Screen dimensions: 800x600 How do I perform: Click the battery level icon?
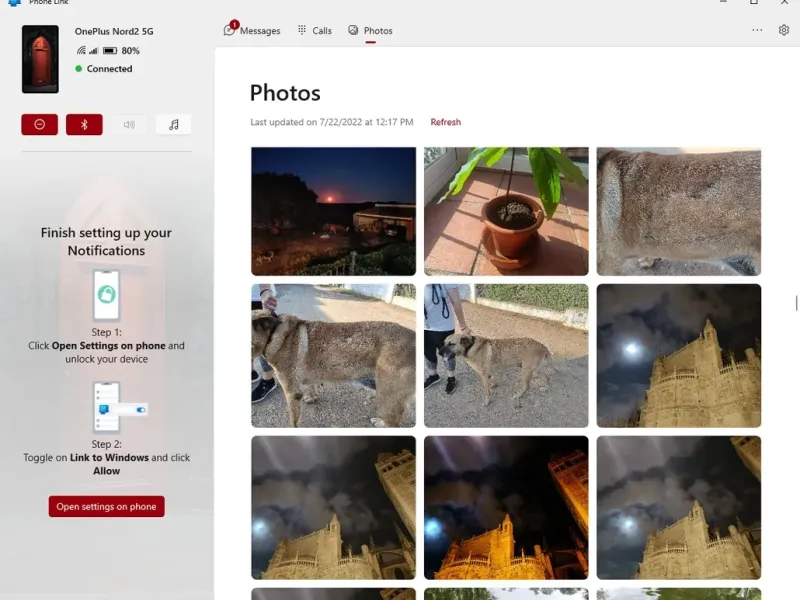point(110,51)
